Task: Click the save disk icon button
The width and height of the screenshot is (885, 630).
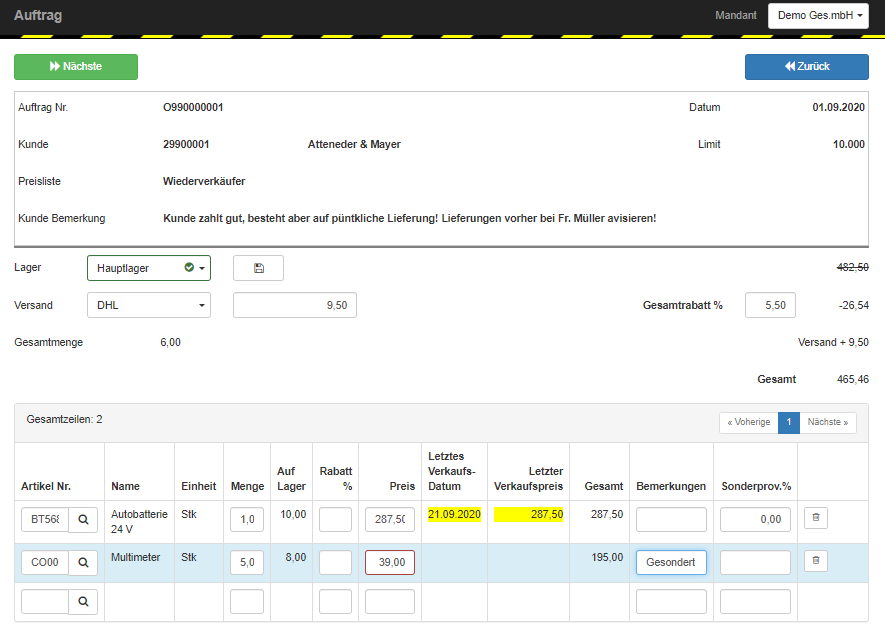Action: [x=259, y=268]
